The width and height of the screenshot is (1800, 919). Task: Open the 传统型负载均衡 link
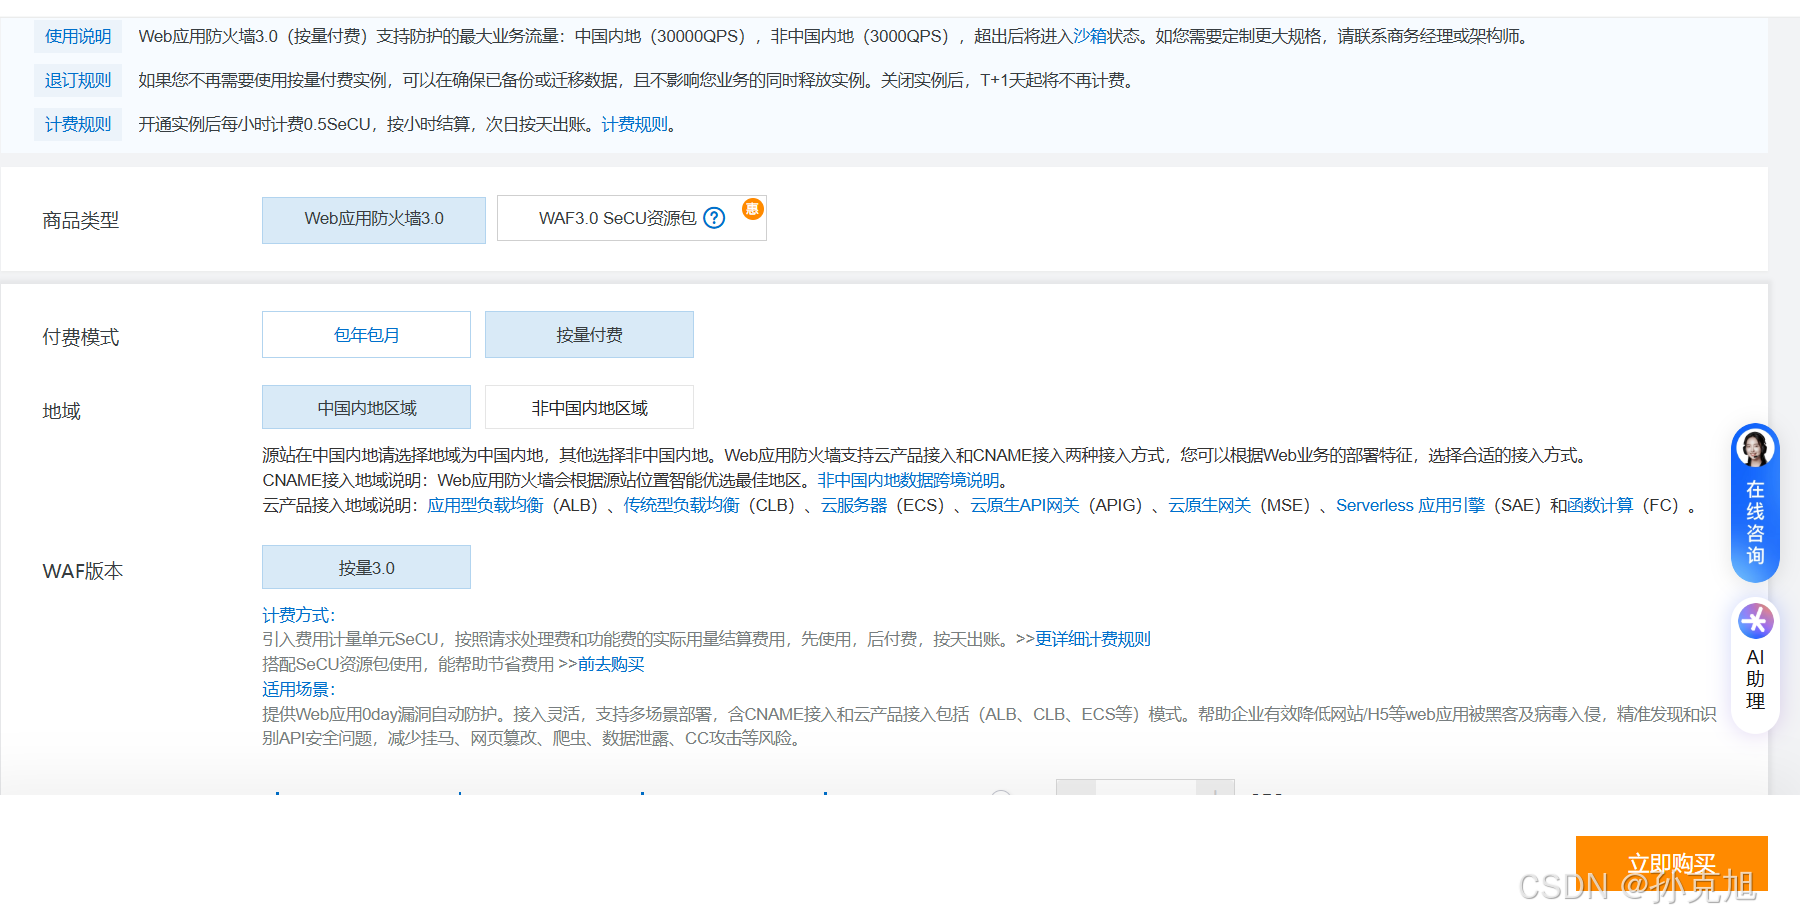(681, 505)
